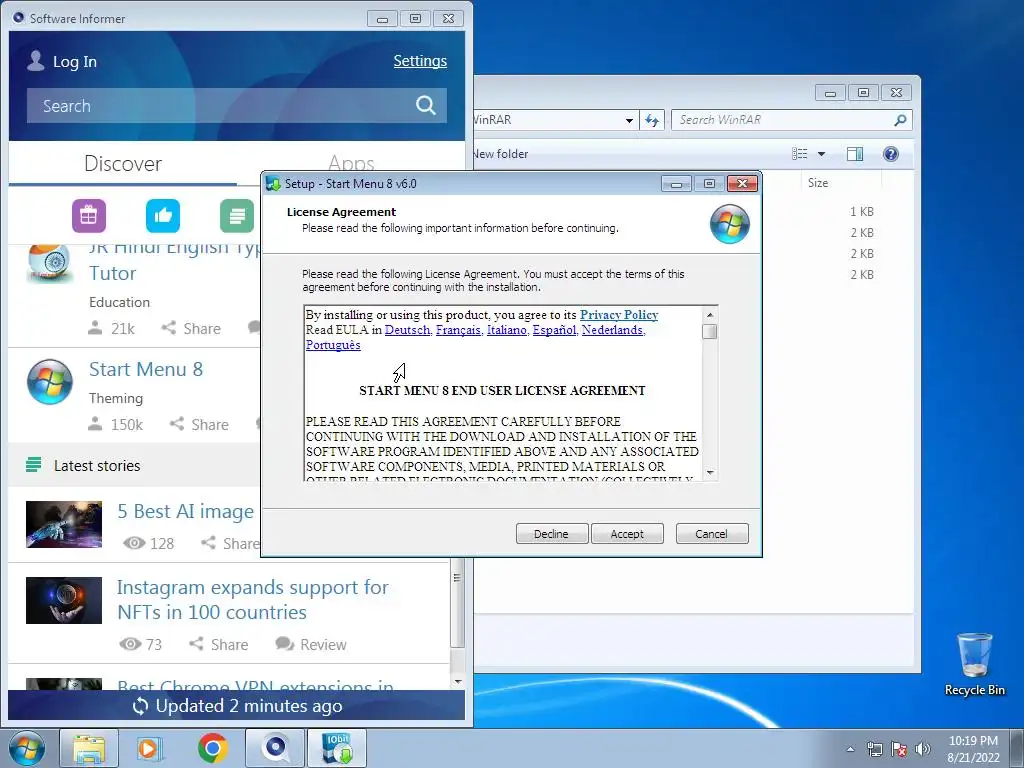Click the eye icon with 128 views

(x=135, y=543)
